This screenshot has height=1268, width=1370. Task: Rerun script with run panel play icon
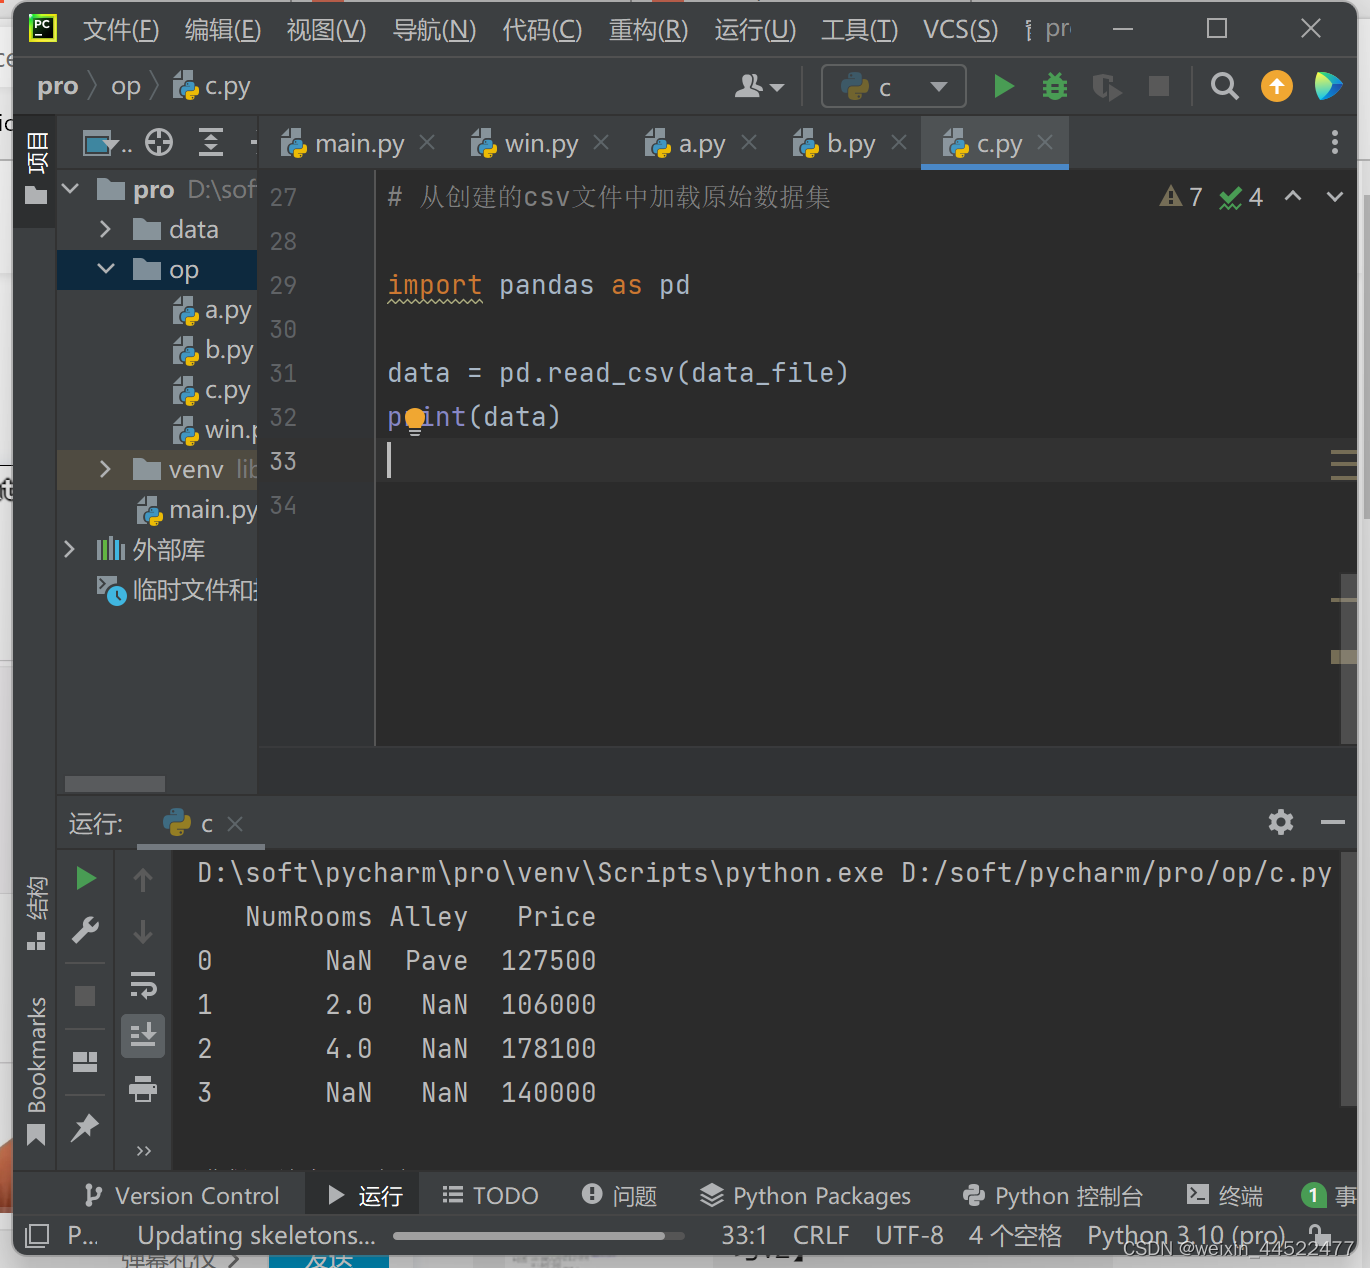tap(86, 879)
